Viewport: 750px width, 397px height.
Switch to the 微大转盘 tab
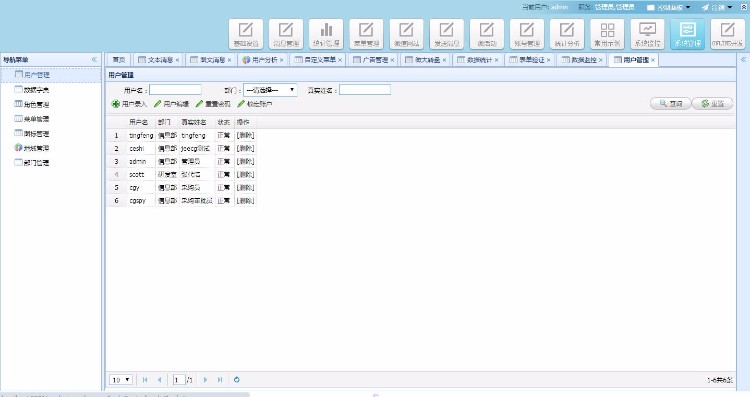(x=424, y=60)
